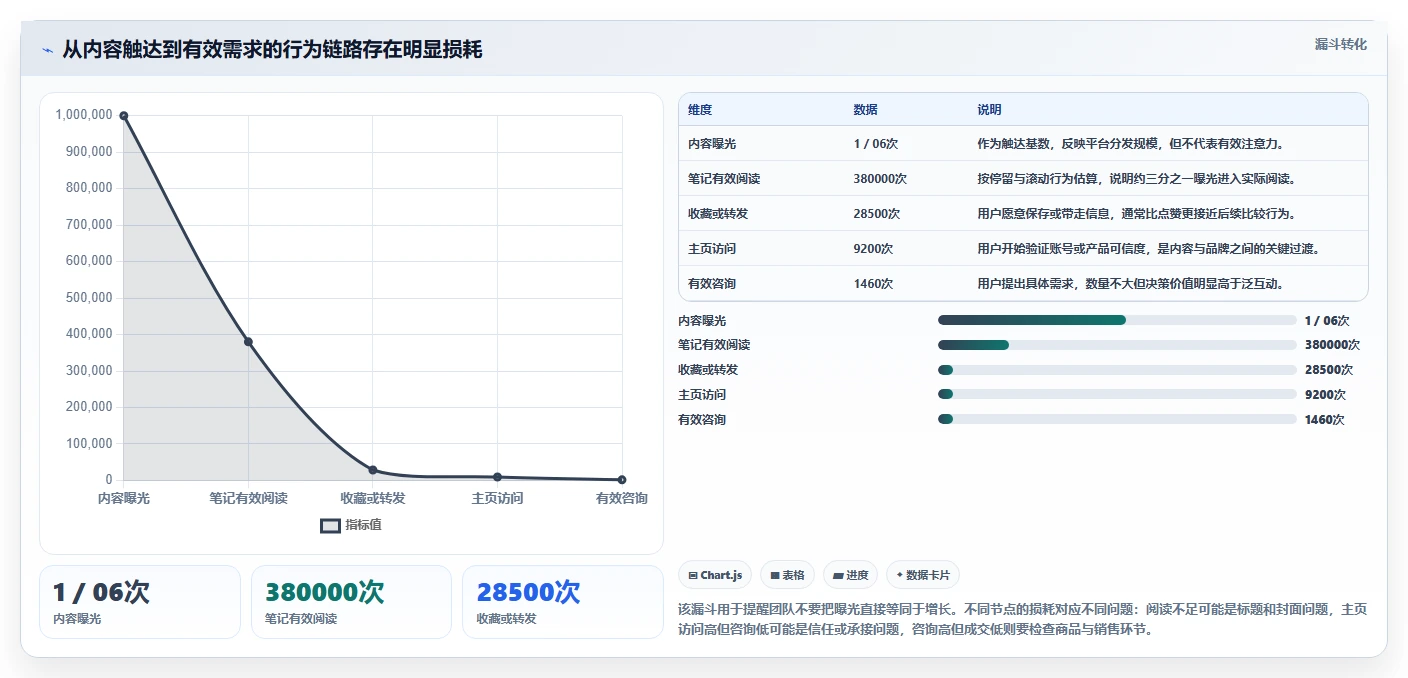
Task: Click the 28500次 cell in the table
Action: tap(876, 214)
